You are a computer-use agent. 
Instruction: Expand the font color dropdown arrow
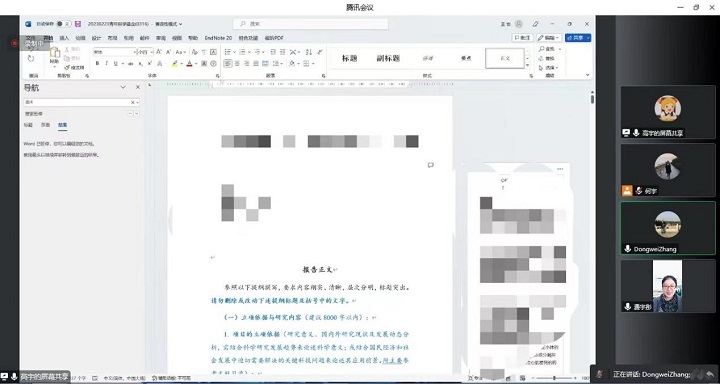point(195,64)
